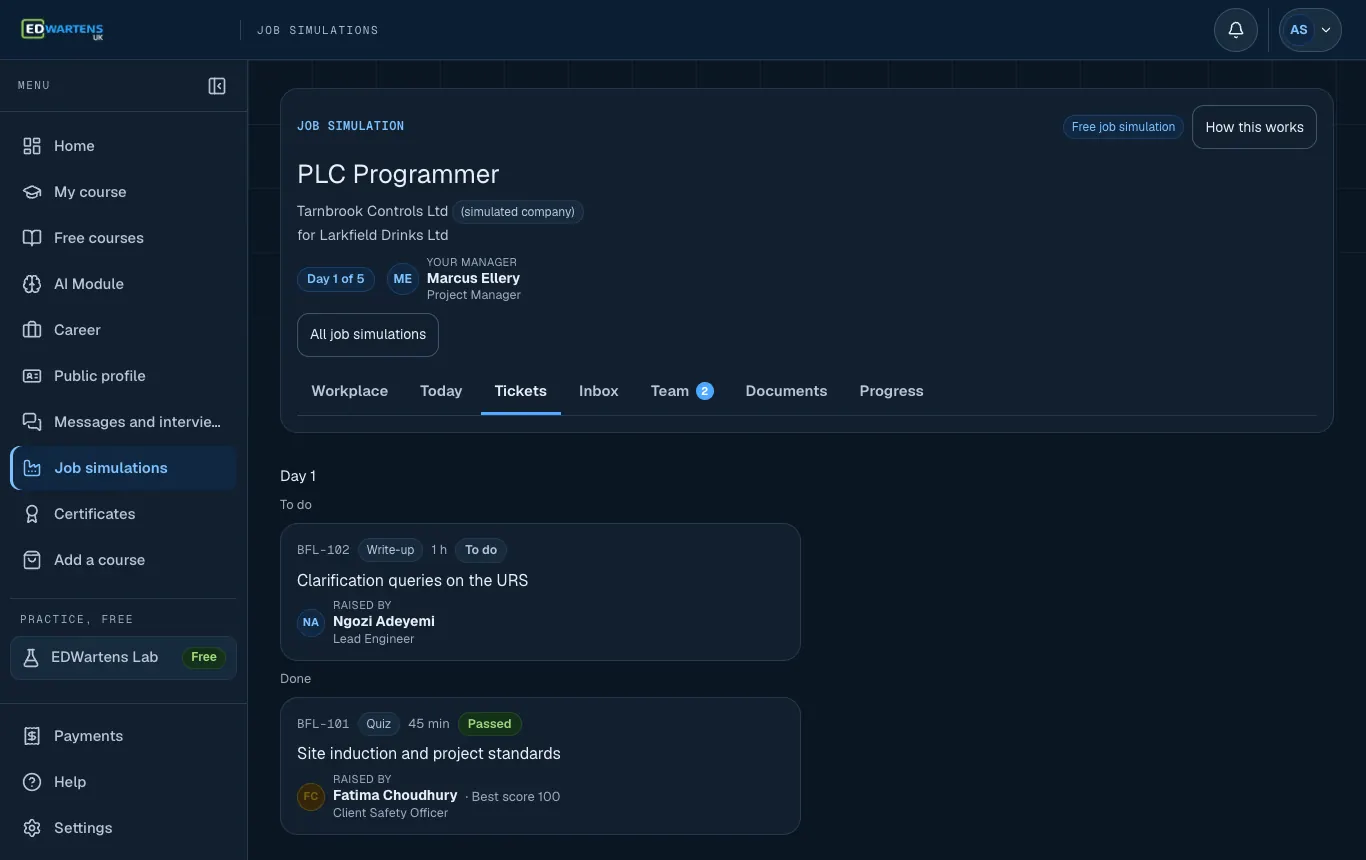Open the Team tab
Screen dimensions: 1366x860
(x=682, y=391)
